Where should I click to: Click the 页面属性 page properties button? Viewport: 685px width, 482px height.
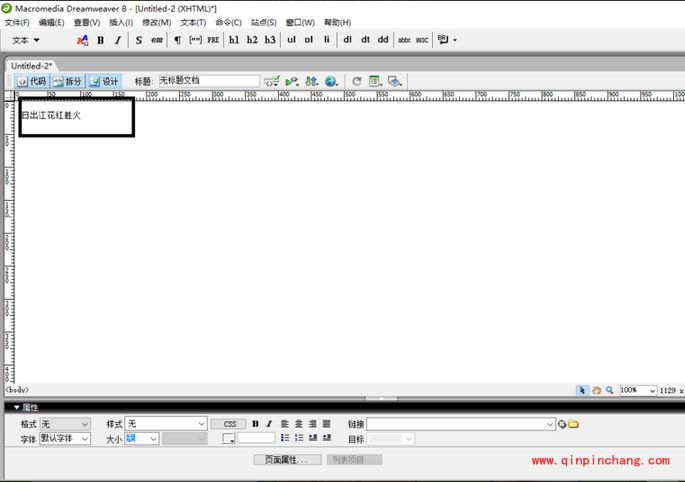tap(287, 460)
